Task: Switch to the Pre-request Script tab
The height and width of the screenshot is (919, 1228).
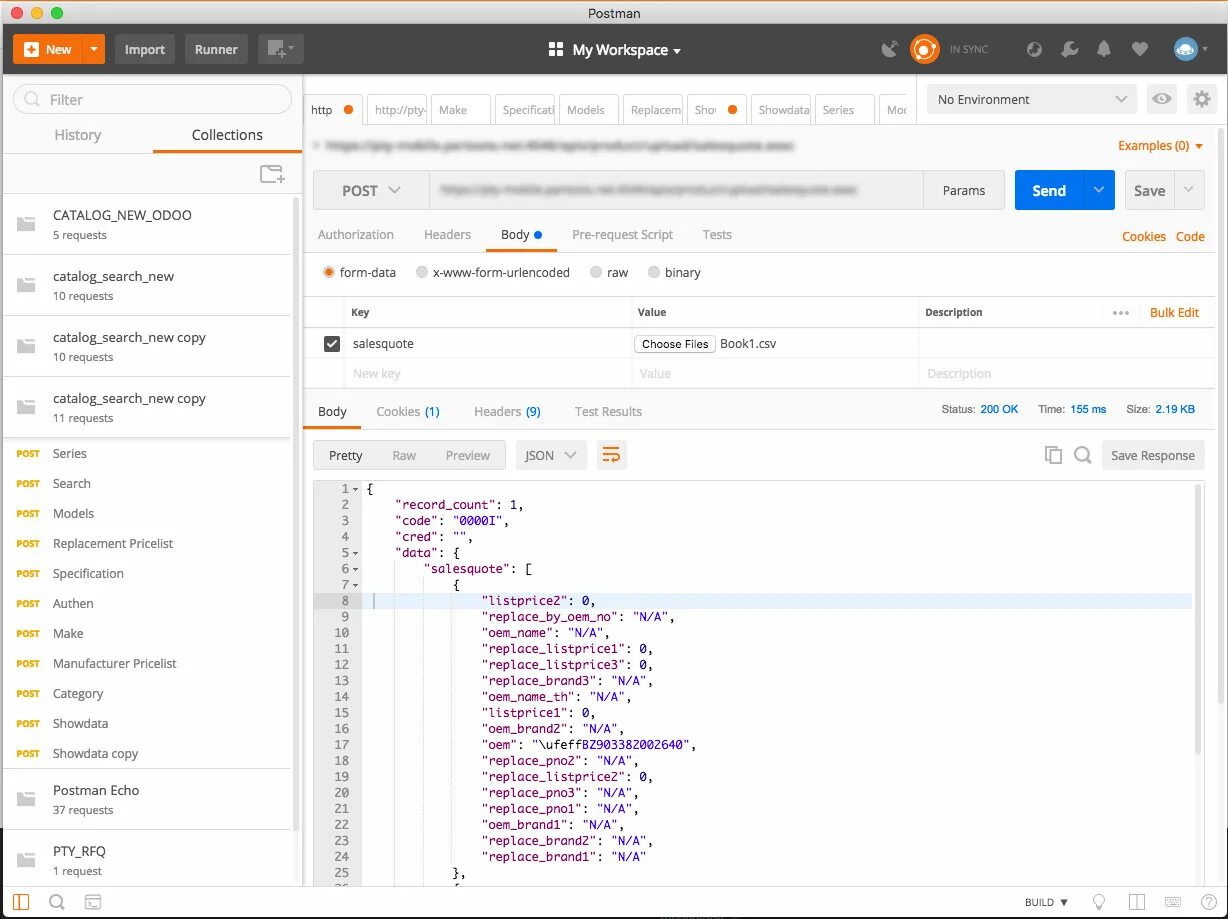Action: [x=622, y=234]
